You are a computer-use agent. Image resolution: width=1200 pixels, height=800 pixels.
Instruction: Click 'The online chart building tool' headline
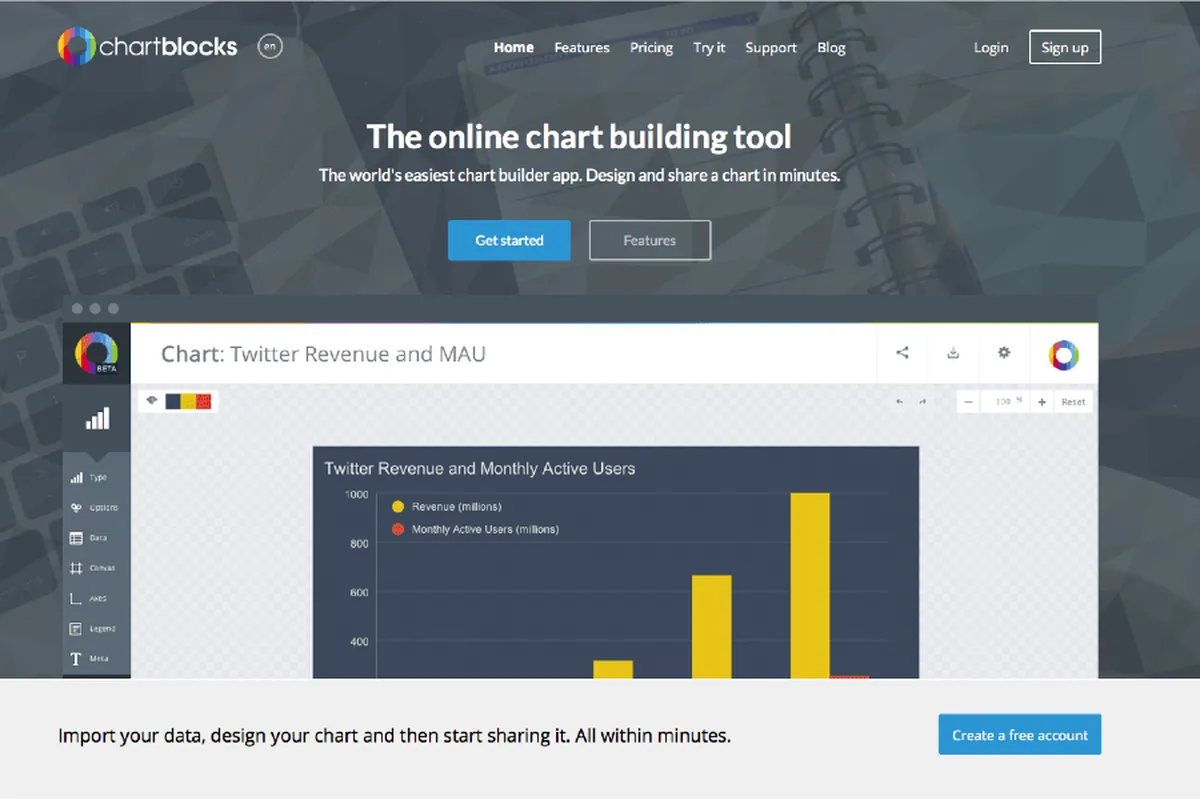point(579,136)
